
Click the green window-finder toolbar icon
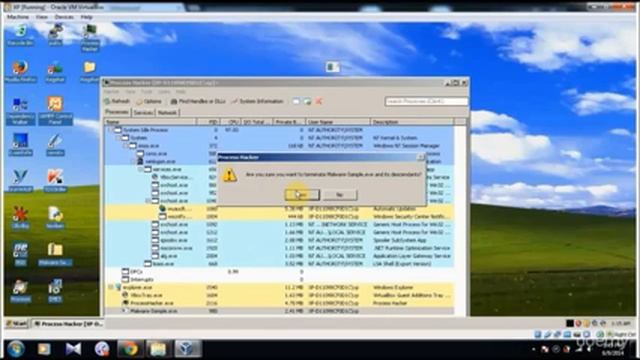point(307,101)
